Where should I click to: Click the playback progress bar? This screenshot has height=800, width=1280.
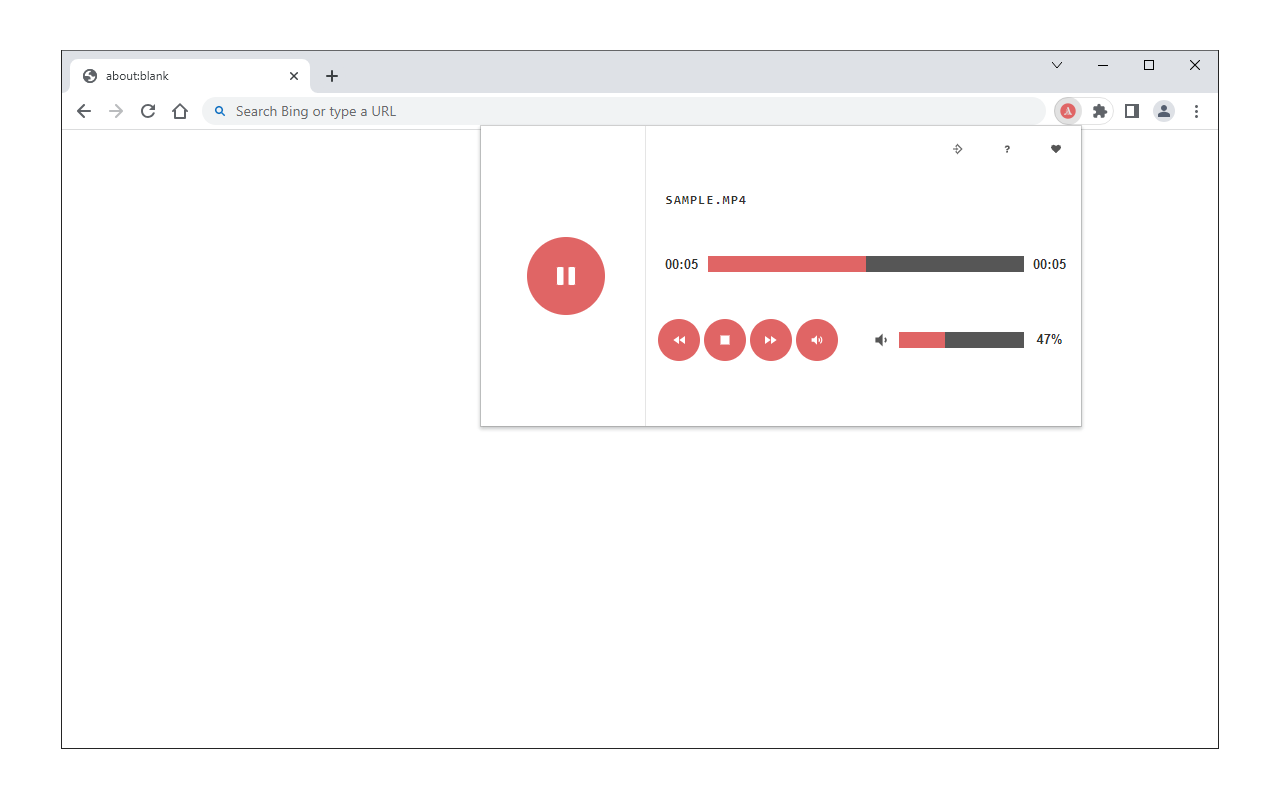(x=866, y=264)
